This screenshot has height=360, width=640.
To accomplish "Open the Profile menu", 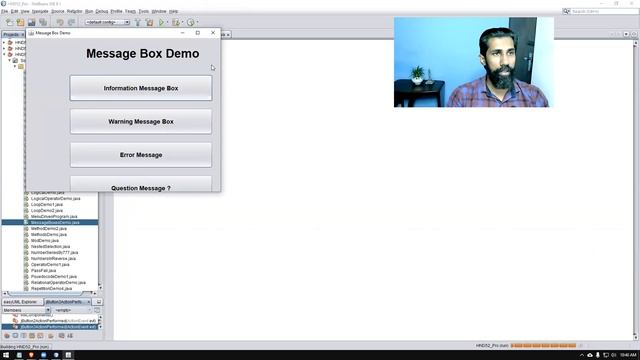I will point(116,11).
